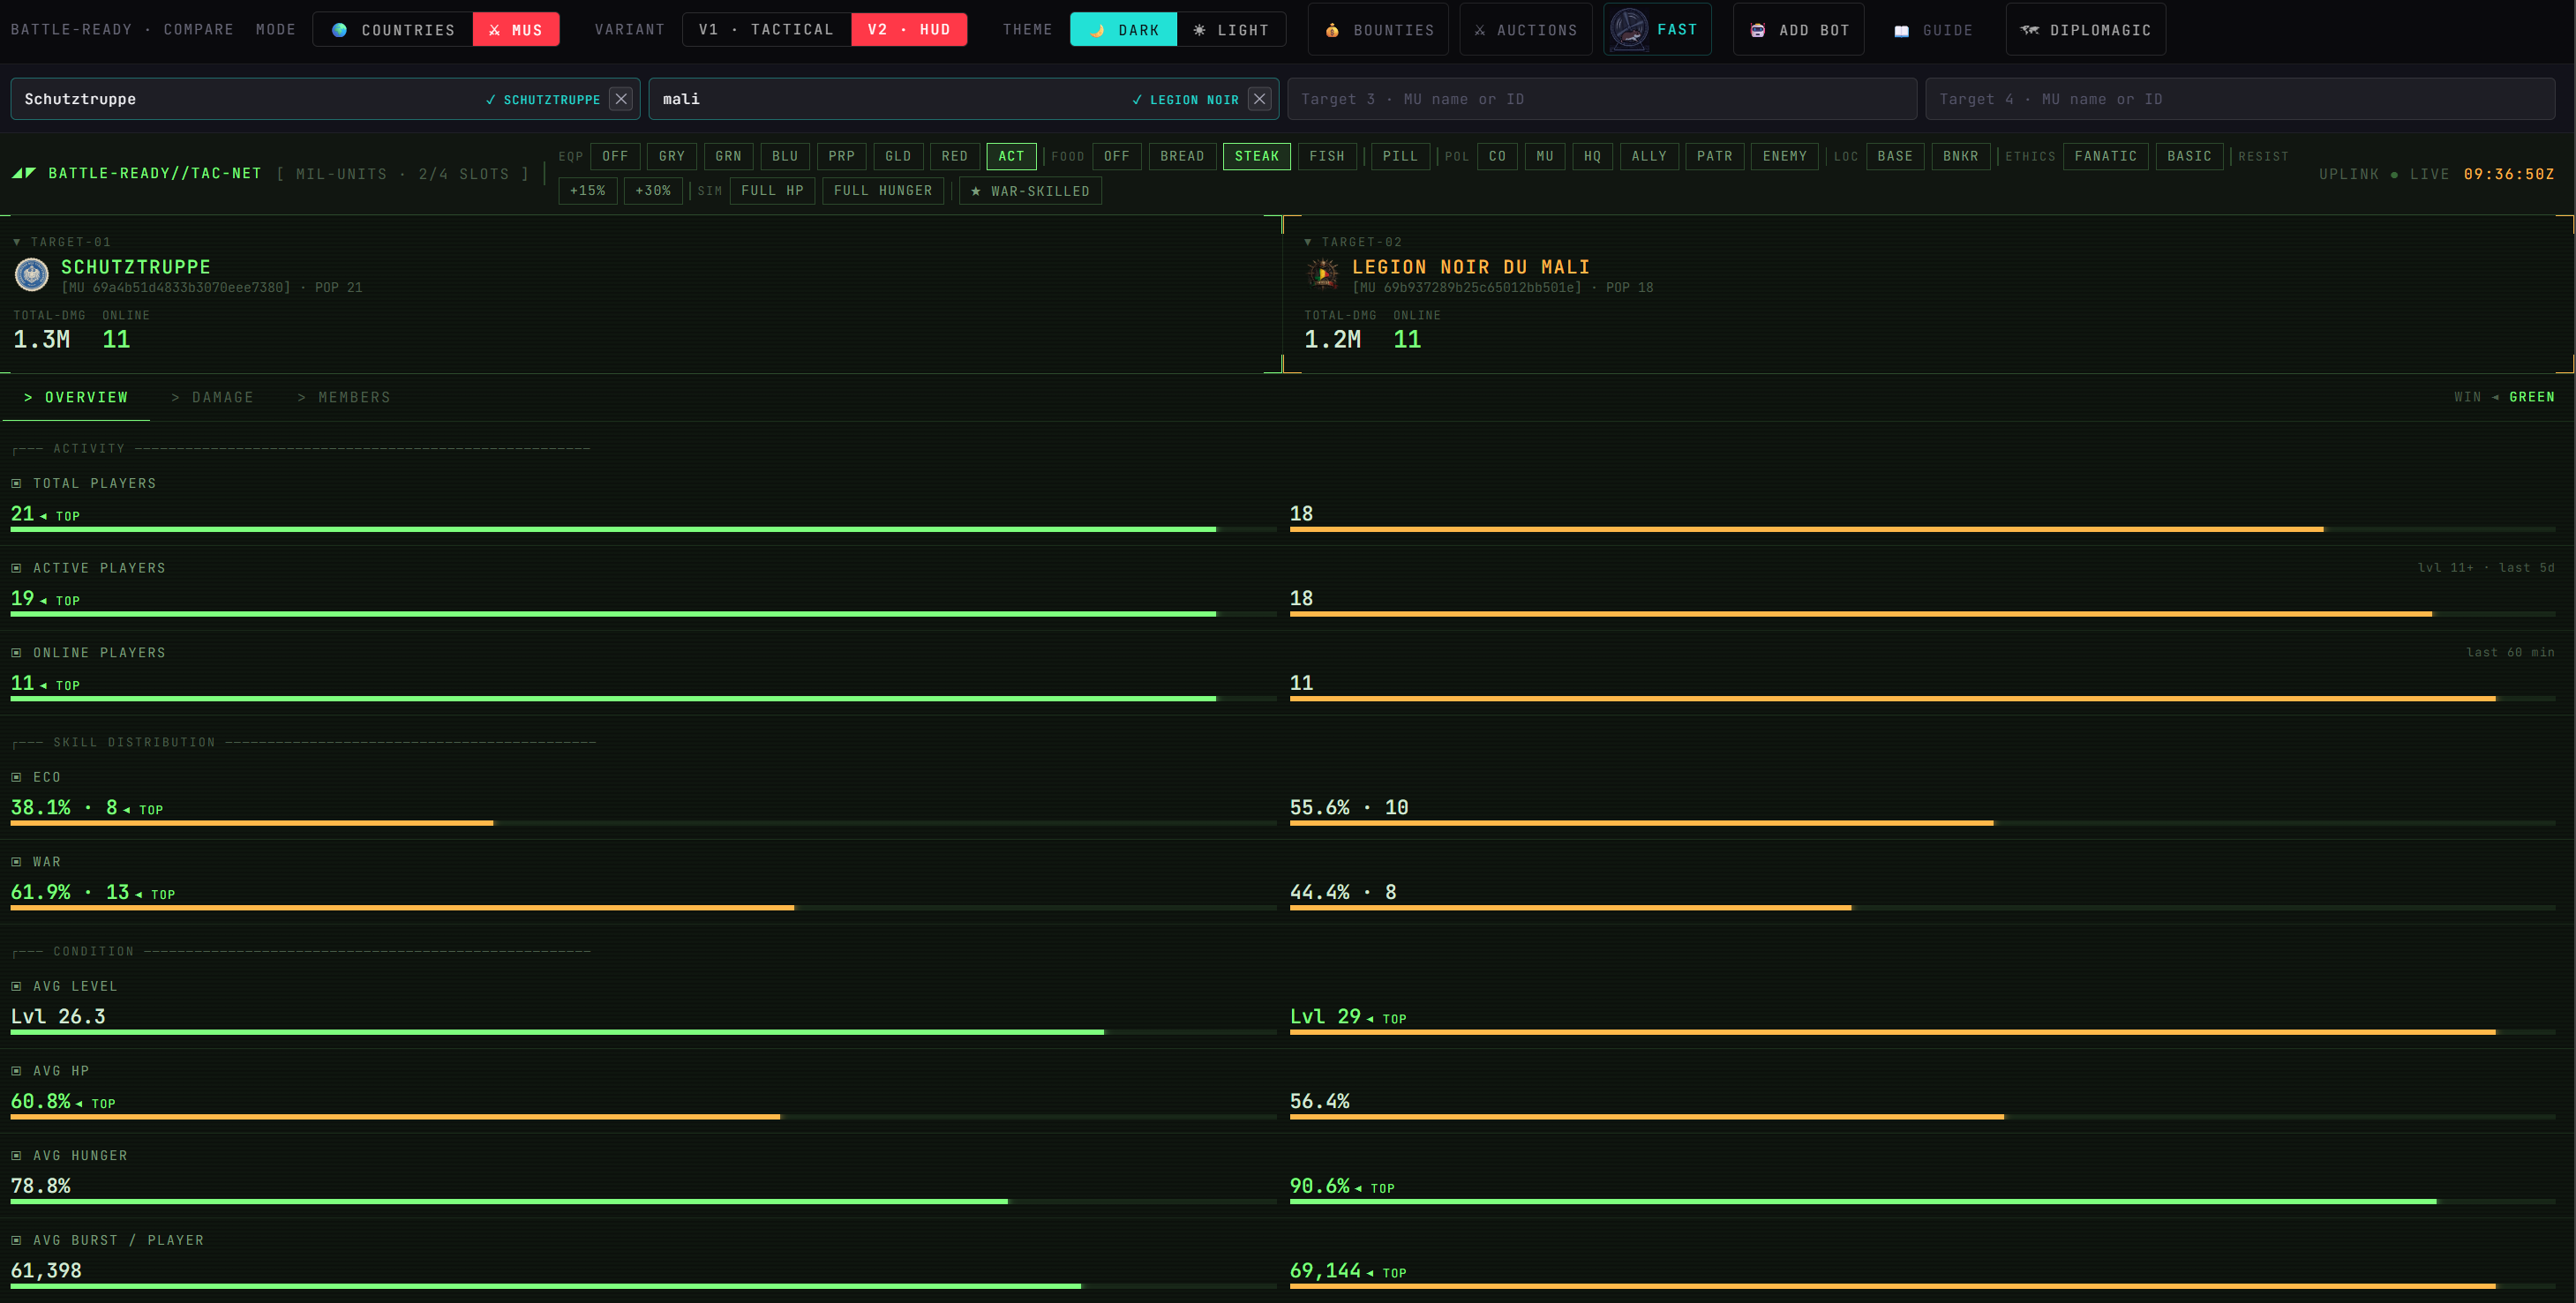Switch theme to Light
The image size is (2576, 1303).
click(1231, 30)
